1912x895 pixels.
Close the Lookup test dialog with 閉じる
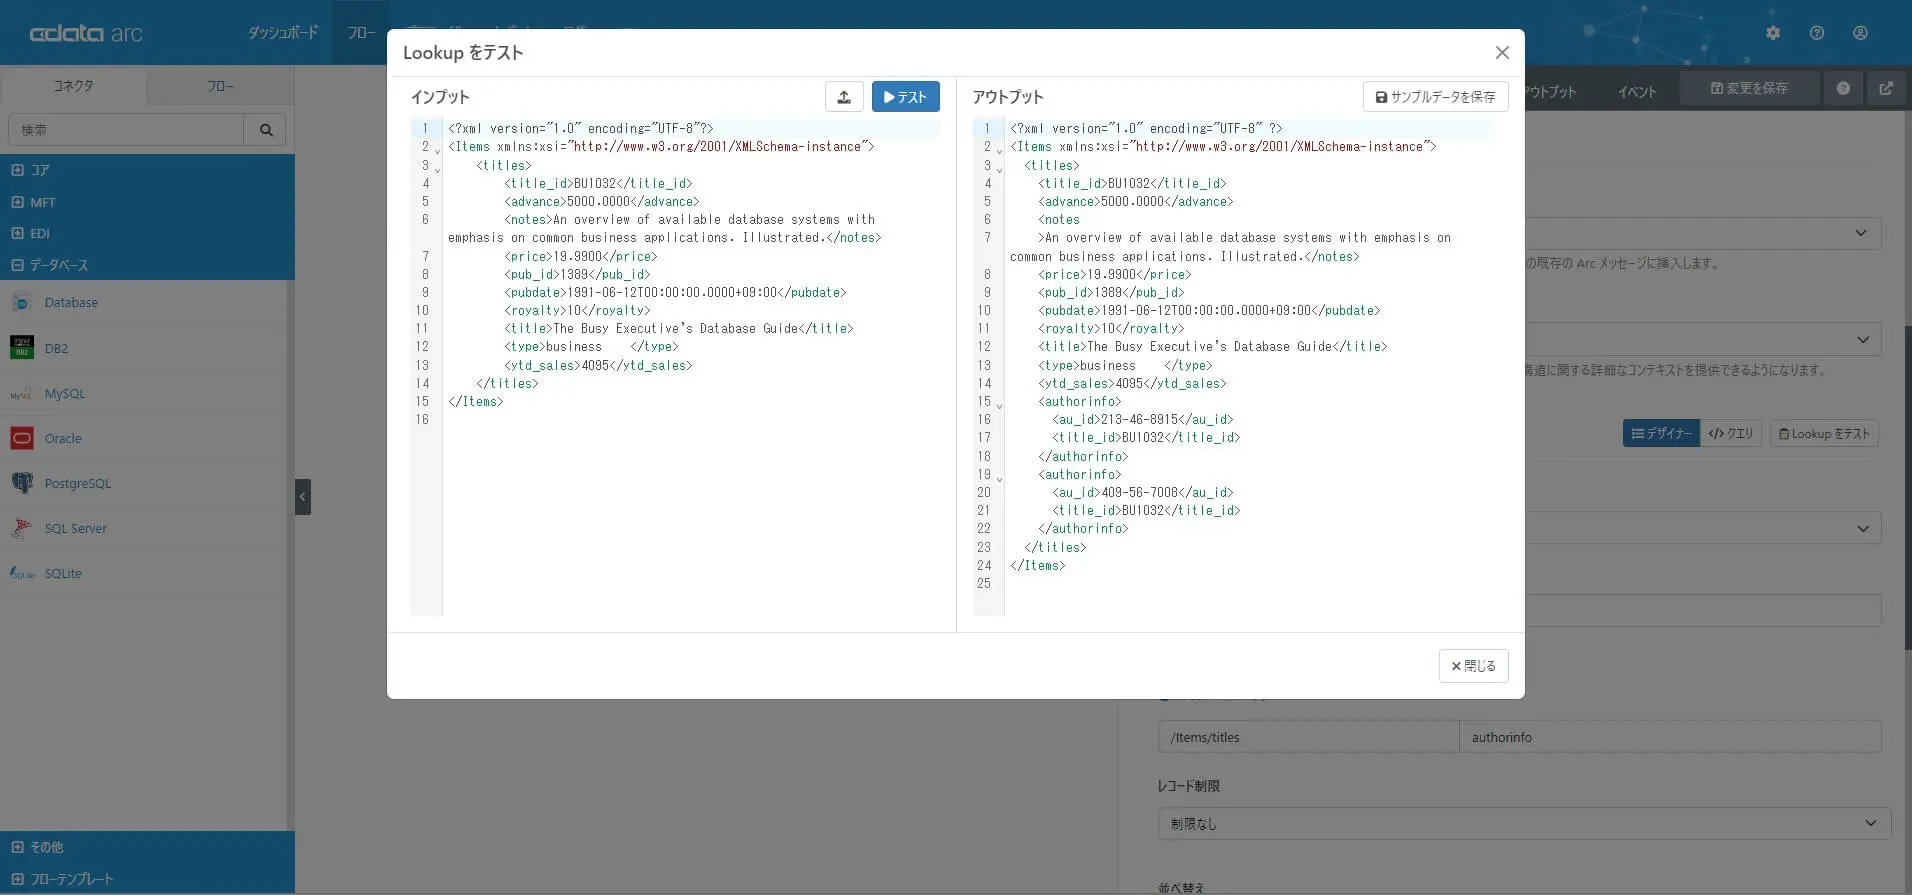tap(1473, 666)
